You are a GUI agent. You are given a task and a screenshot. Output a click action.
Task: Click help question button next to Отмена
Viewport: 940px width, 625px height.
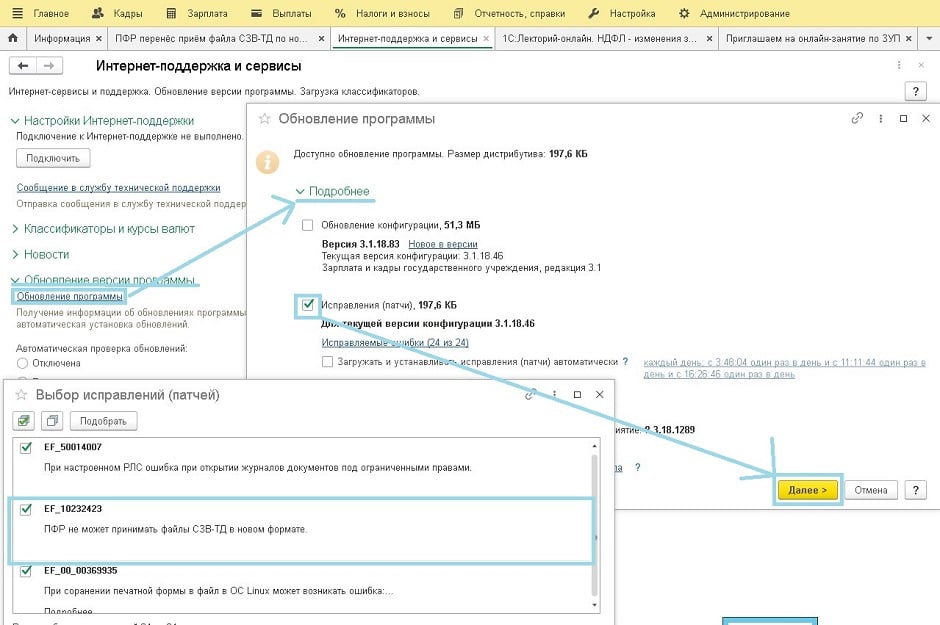(x=914, y=490)
